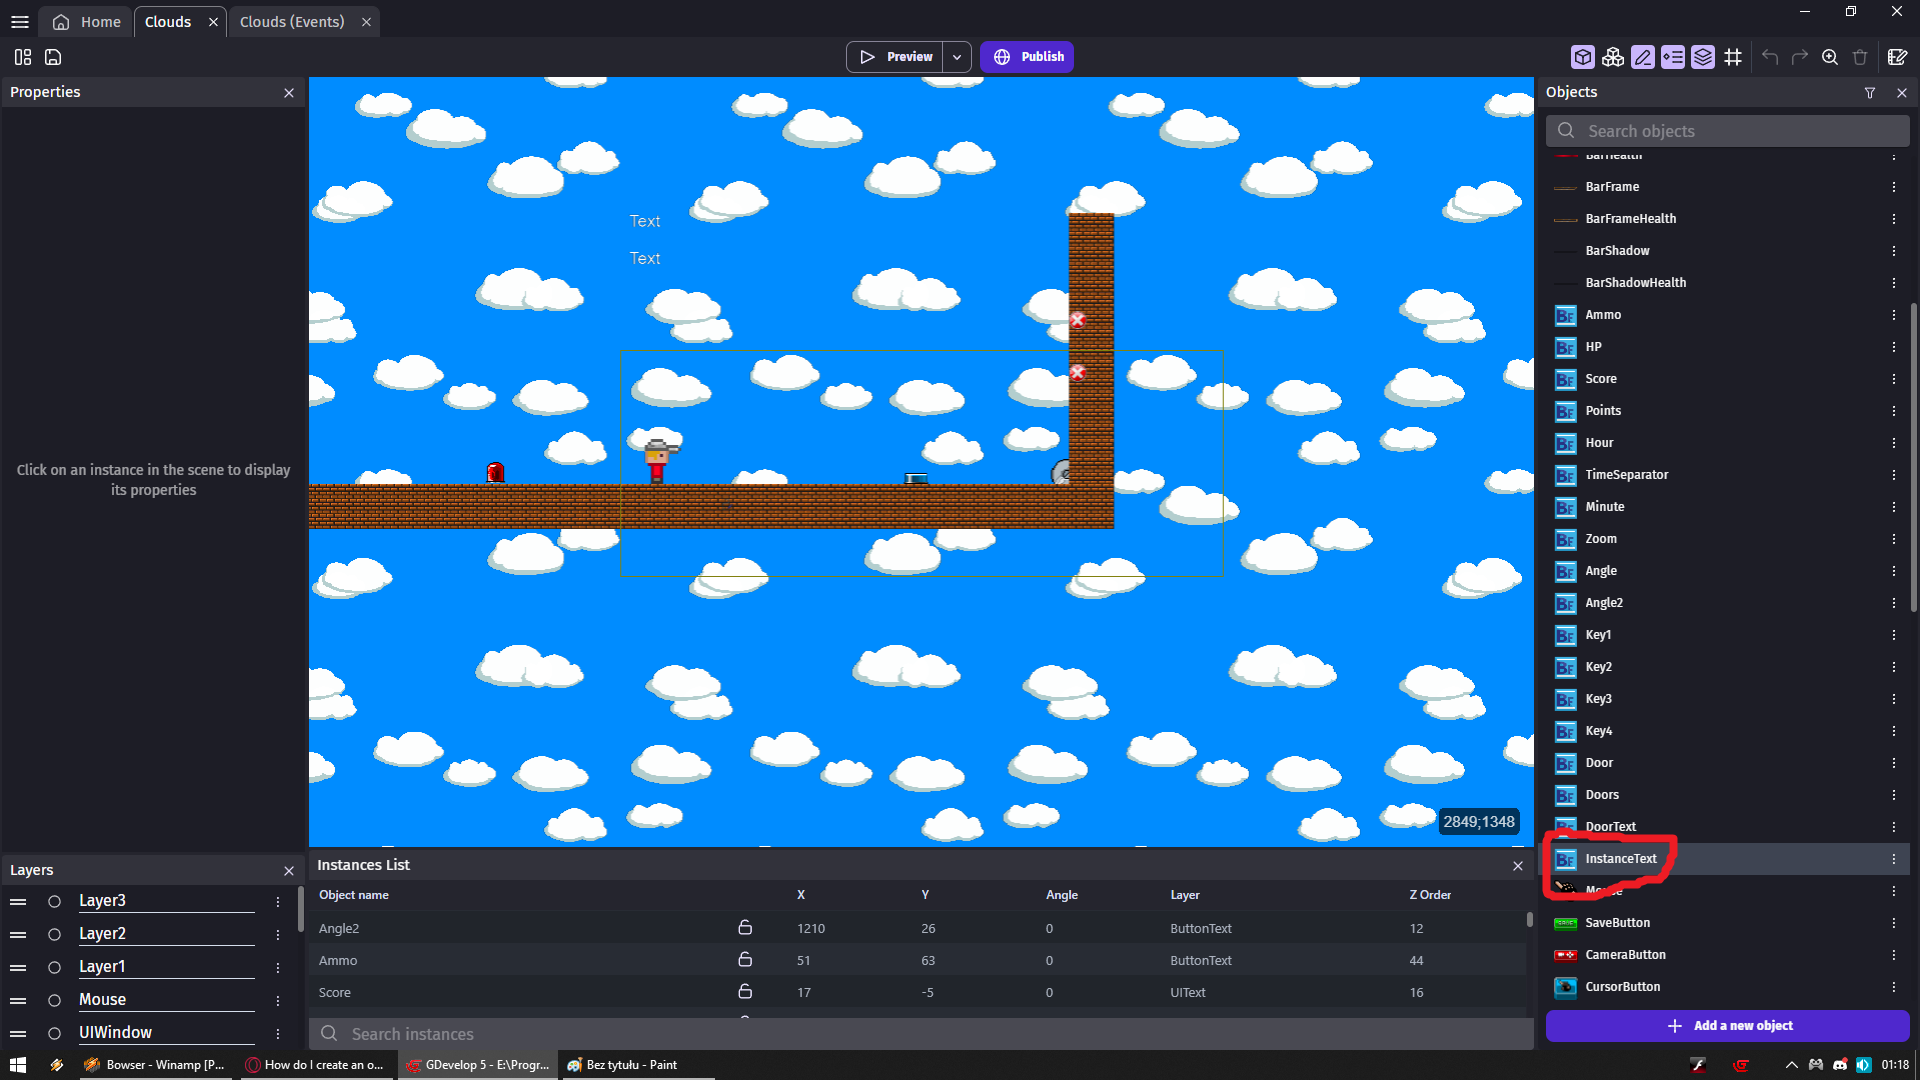Viewport: 1920px width, 1080px height.
Task: Open the zoom options magnifier
Action: click(1829, 57)
